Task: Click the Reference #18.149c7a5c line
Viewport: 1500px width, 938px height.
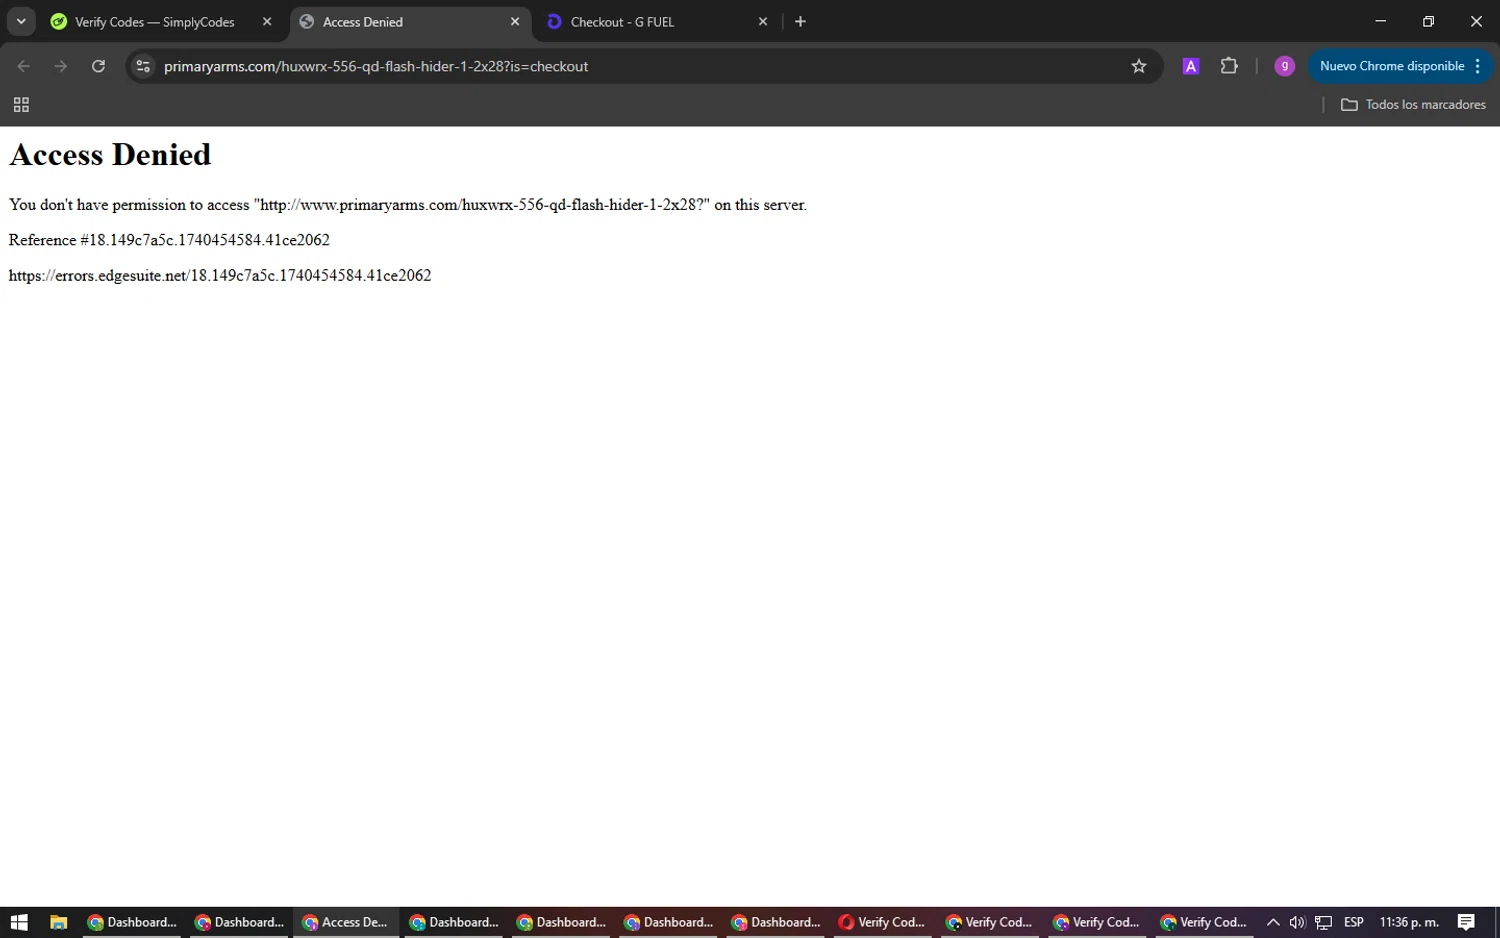Action: [x=169, y=240]
